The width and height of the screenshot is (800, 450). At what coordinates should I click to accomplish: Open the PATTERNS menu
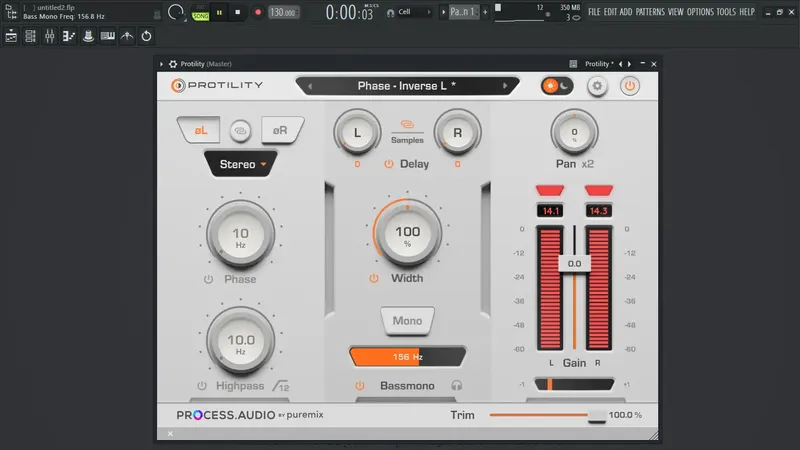(650, 12)
